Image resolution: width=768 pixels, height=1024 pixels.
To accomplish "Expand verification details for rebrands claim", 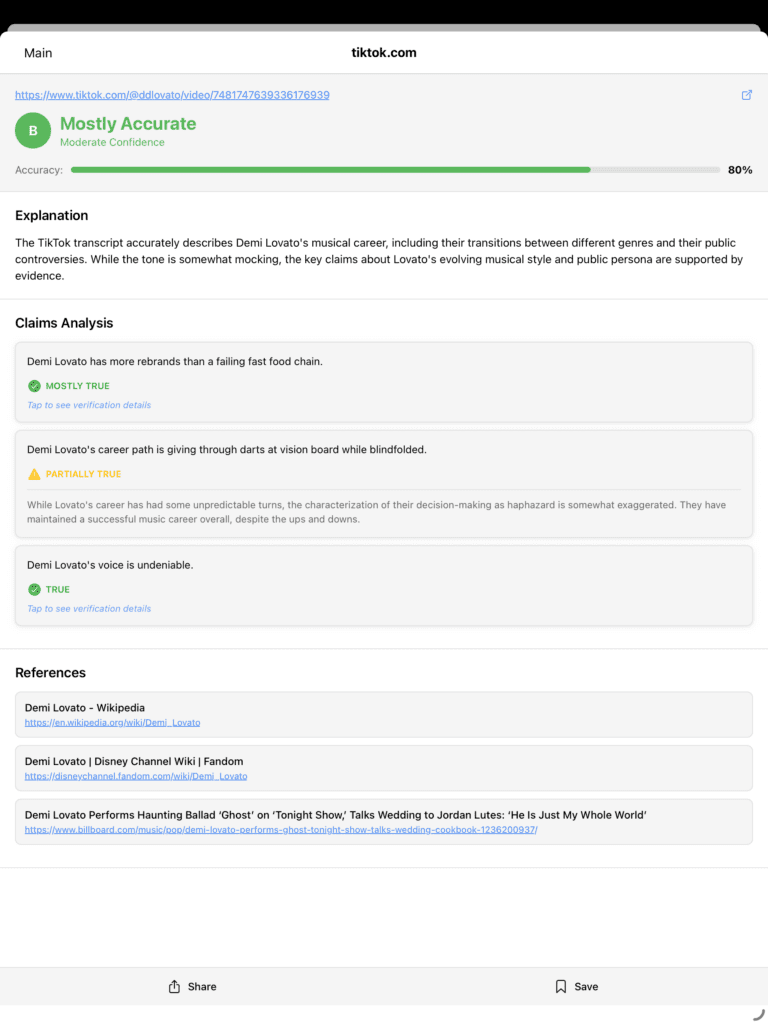I will [x=89, y=405].
